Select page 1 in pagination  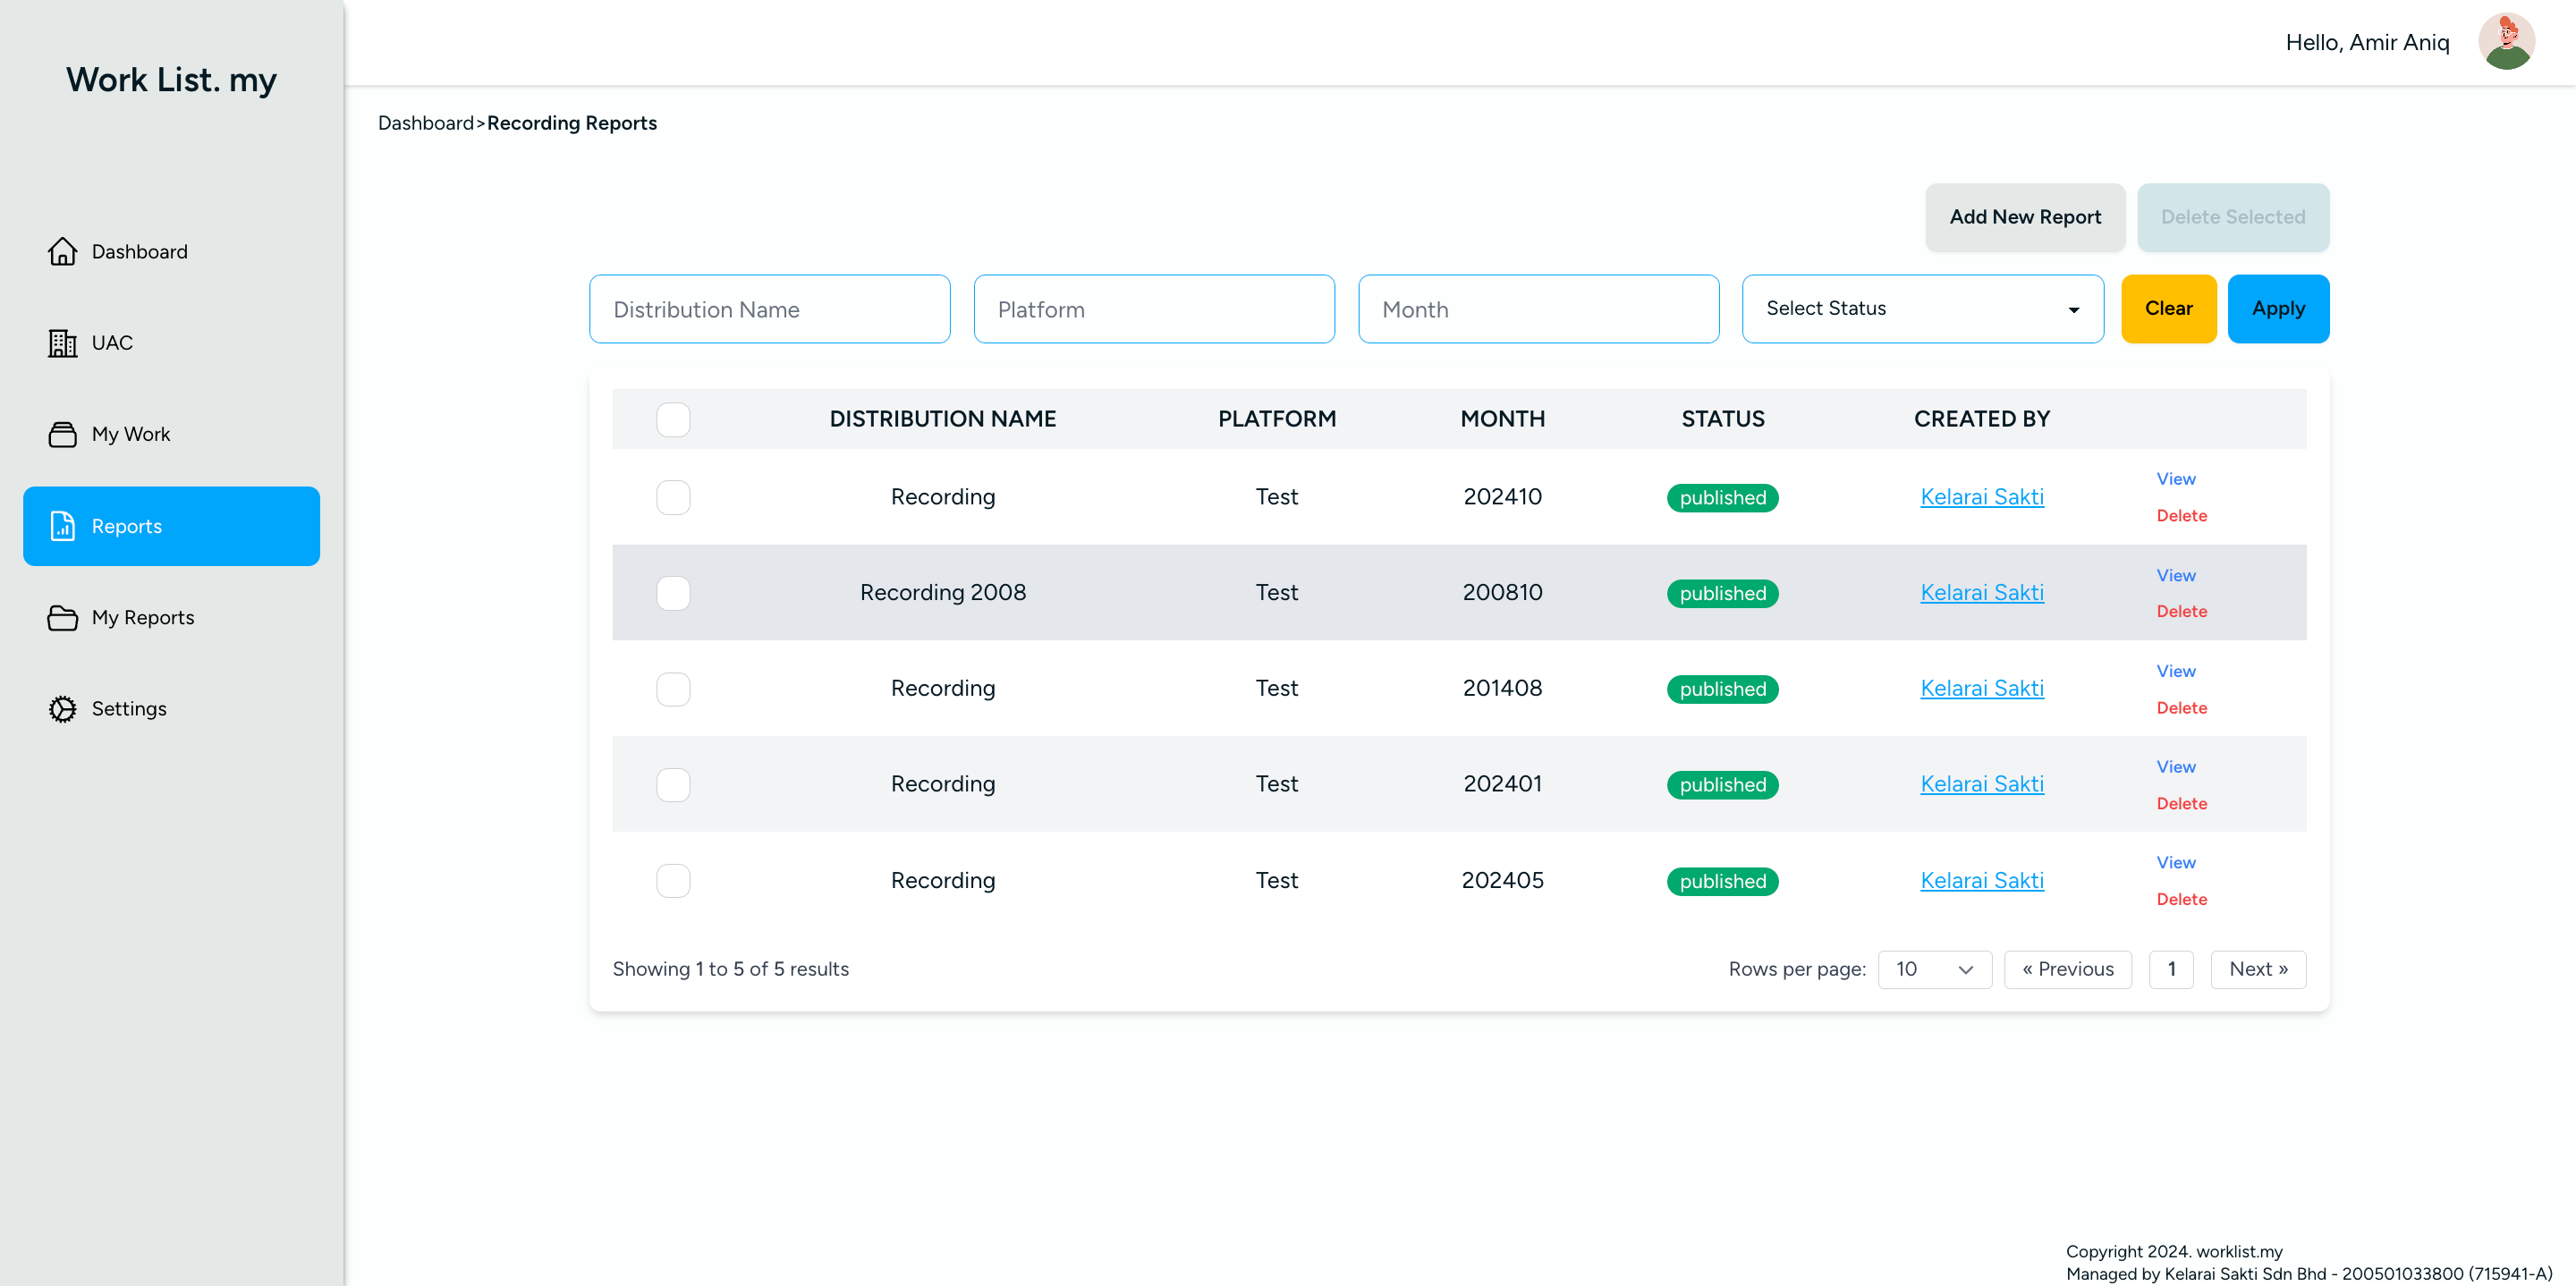click(x=2171, y=969)
